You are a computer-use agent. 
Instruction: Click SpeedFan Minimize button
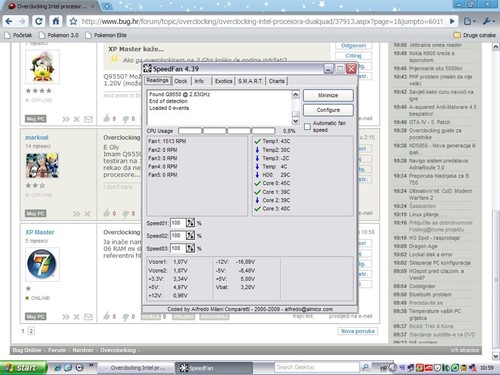tap(328, 95)
